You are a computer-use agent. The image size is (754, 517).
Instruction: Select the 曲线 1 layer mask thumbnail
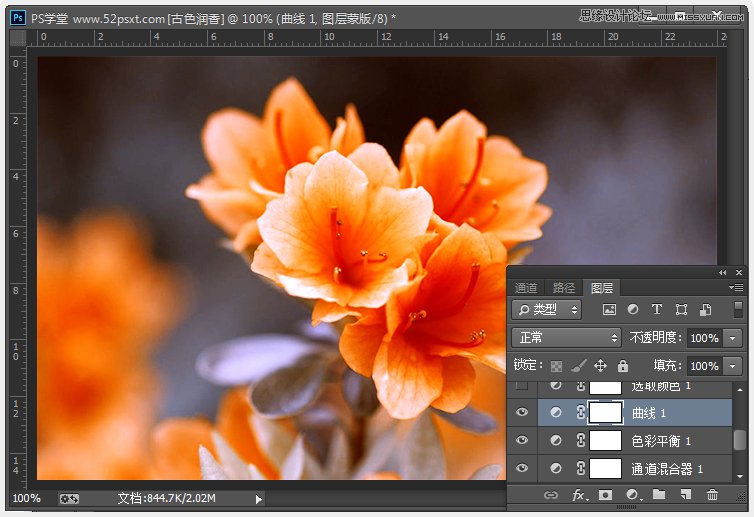[606, 413]
